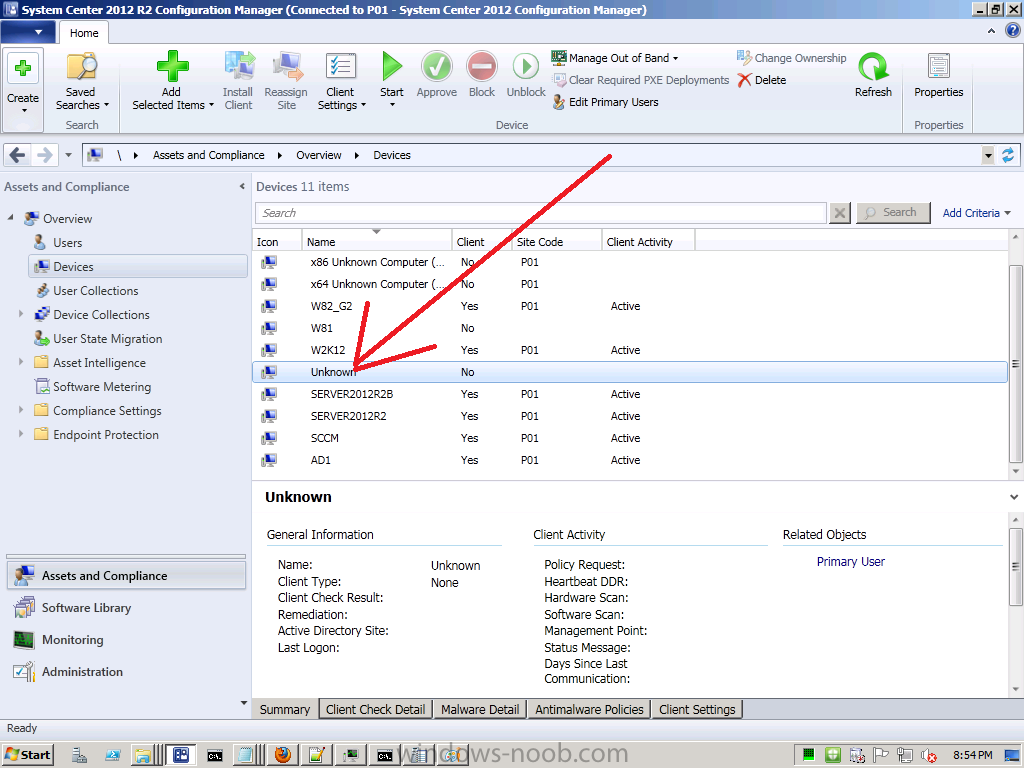
Task: Click the Reassign Site icon
Action: pos(287,67)
